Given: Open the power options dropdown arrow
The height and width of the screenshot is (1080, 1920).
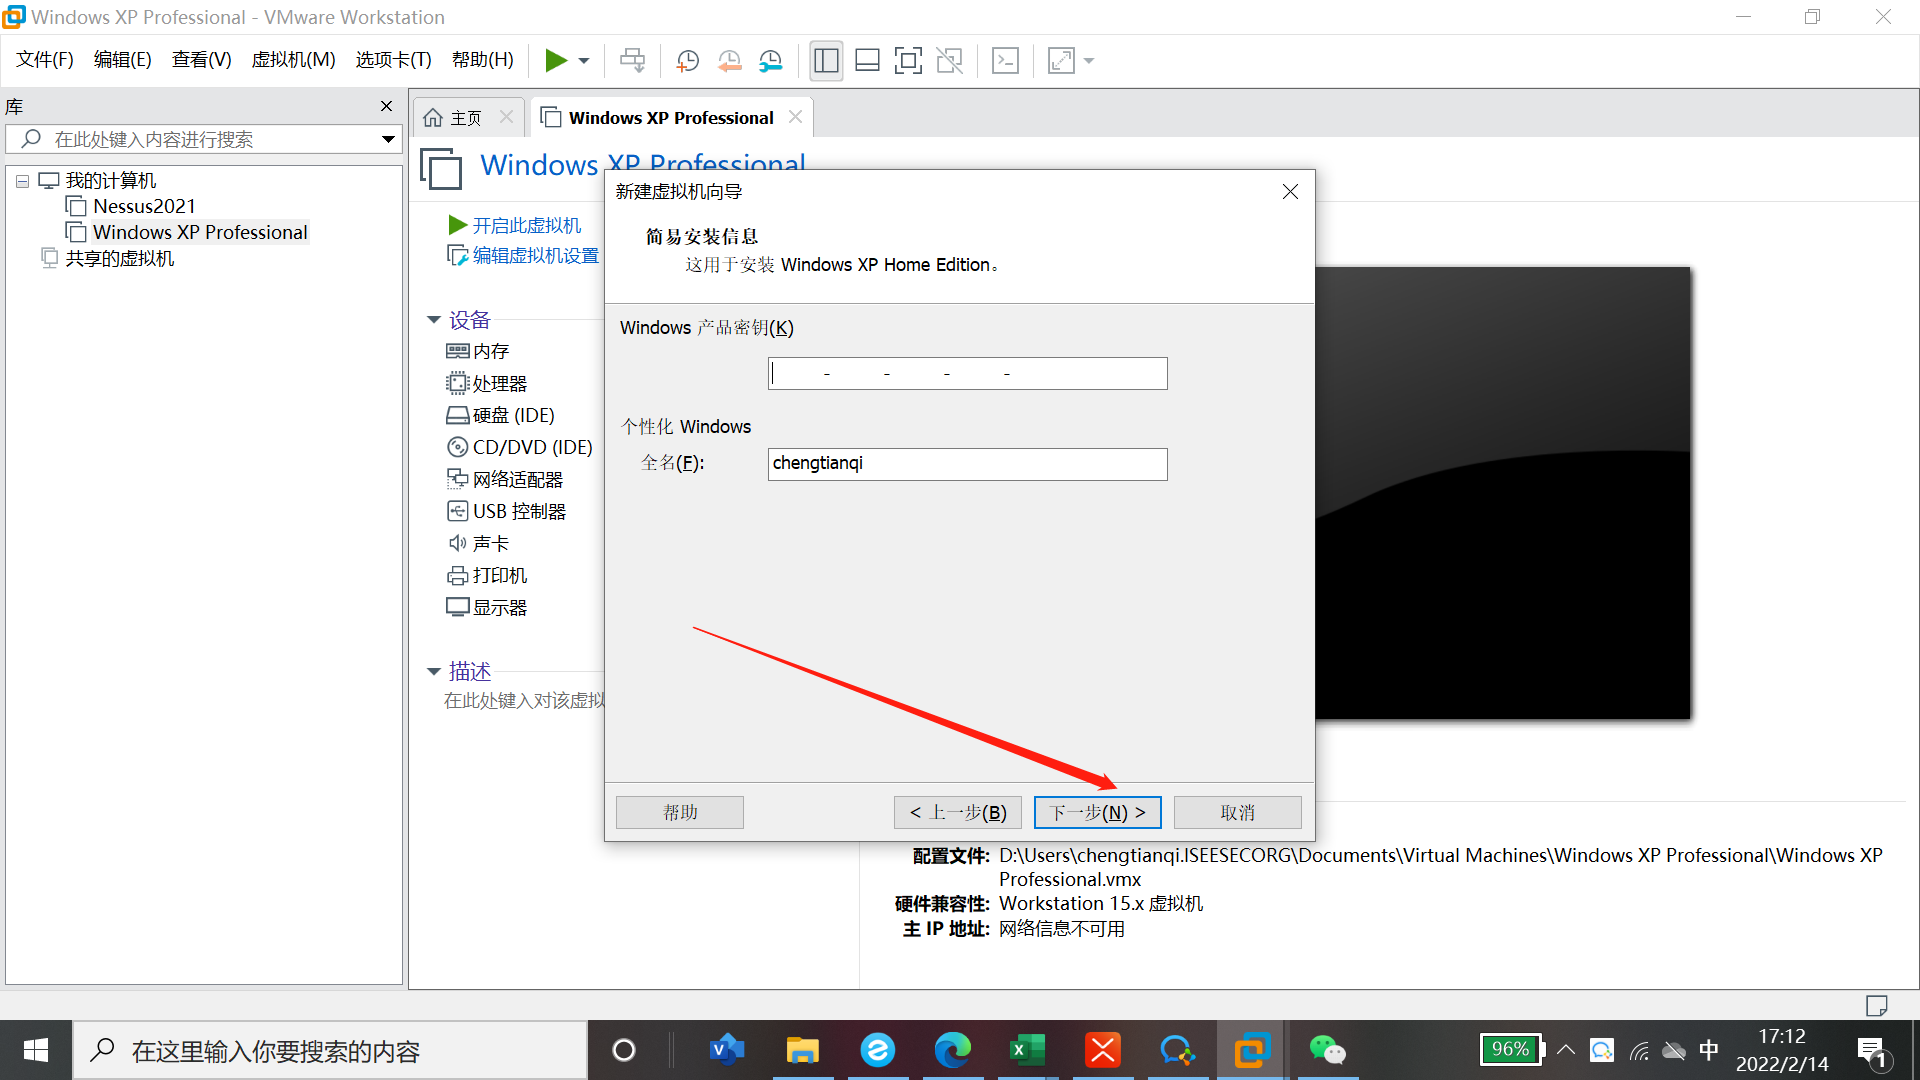Looking at the screenshot, I should (584, 61).
